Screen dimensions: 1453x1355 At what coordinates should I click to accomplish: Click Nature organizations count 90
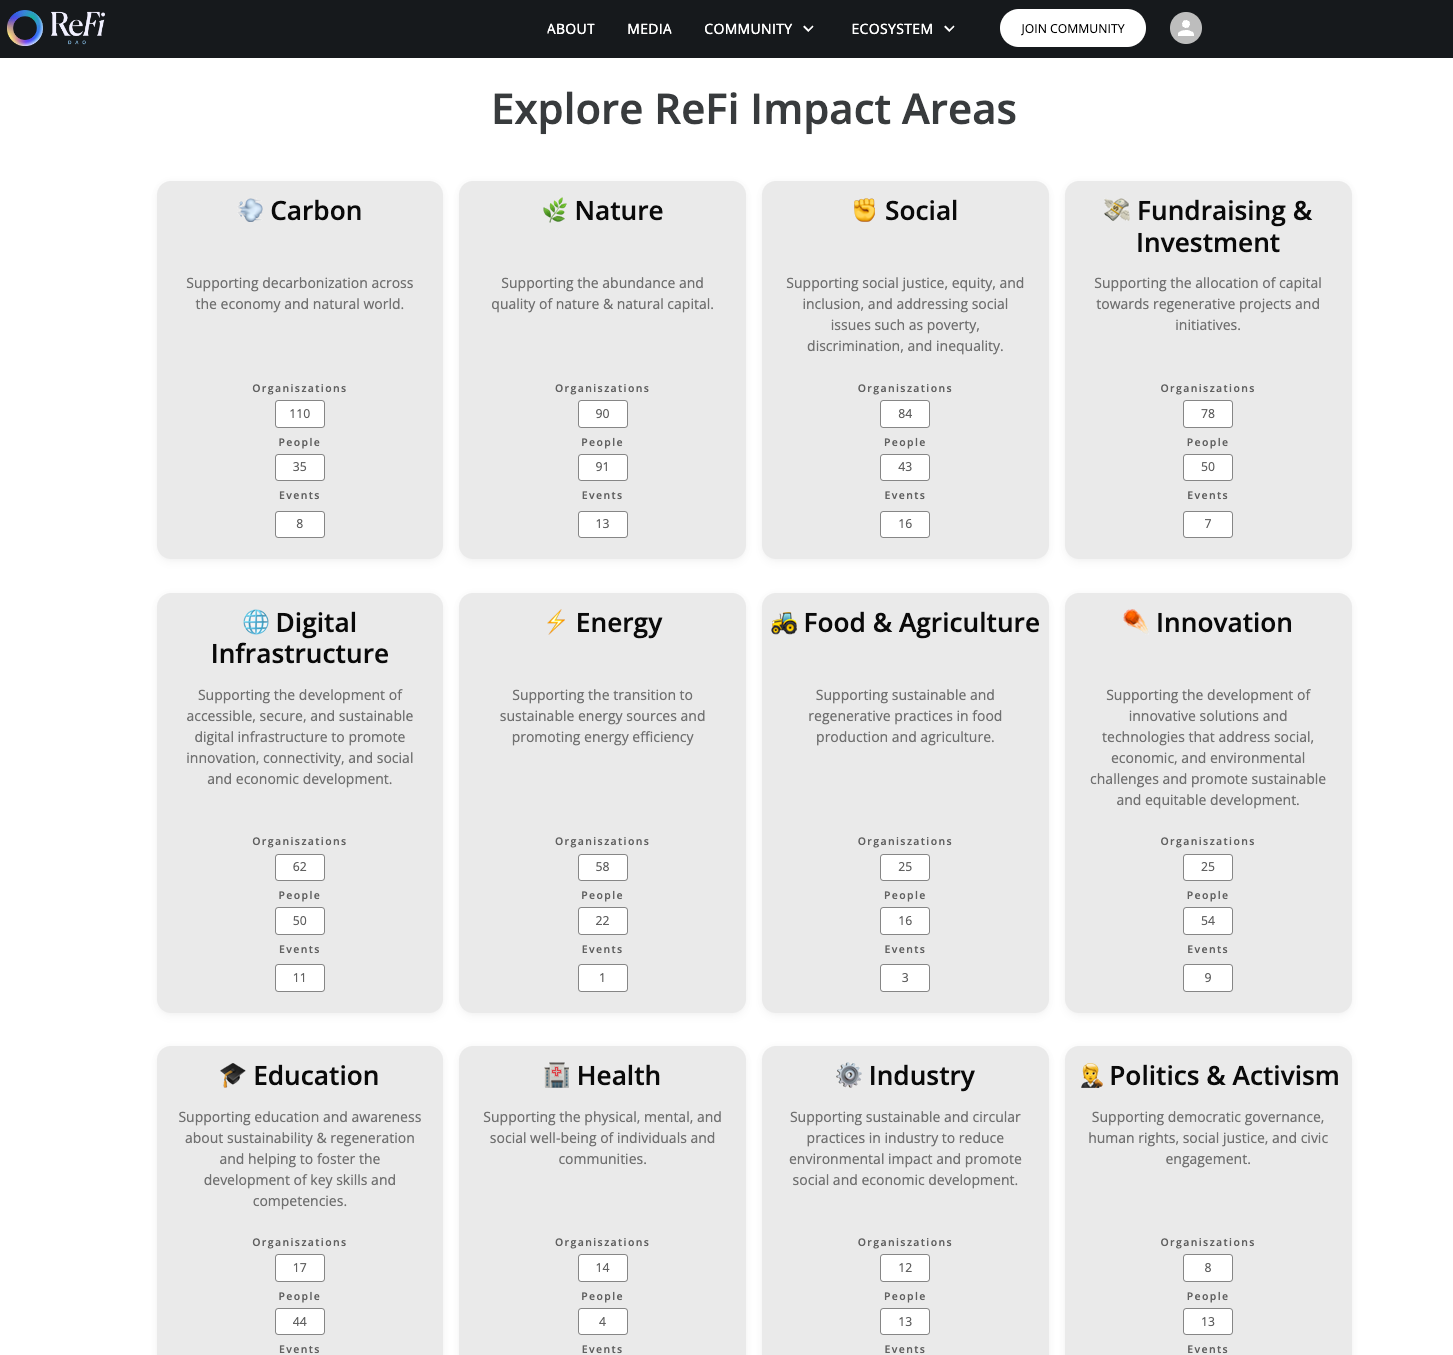pos(603,414)
